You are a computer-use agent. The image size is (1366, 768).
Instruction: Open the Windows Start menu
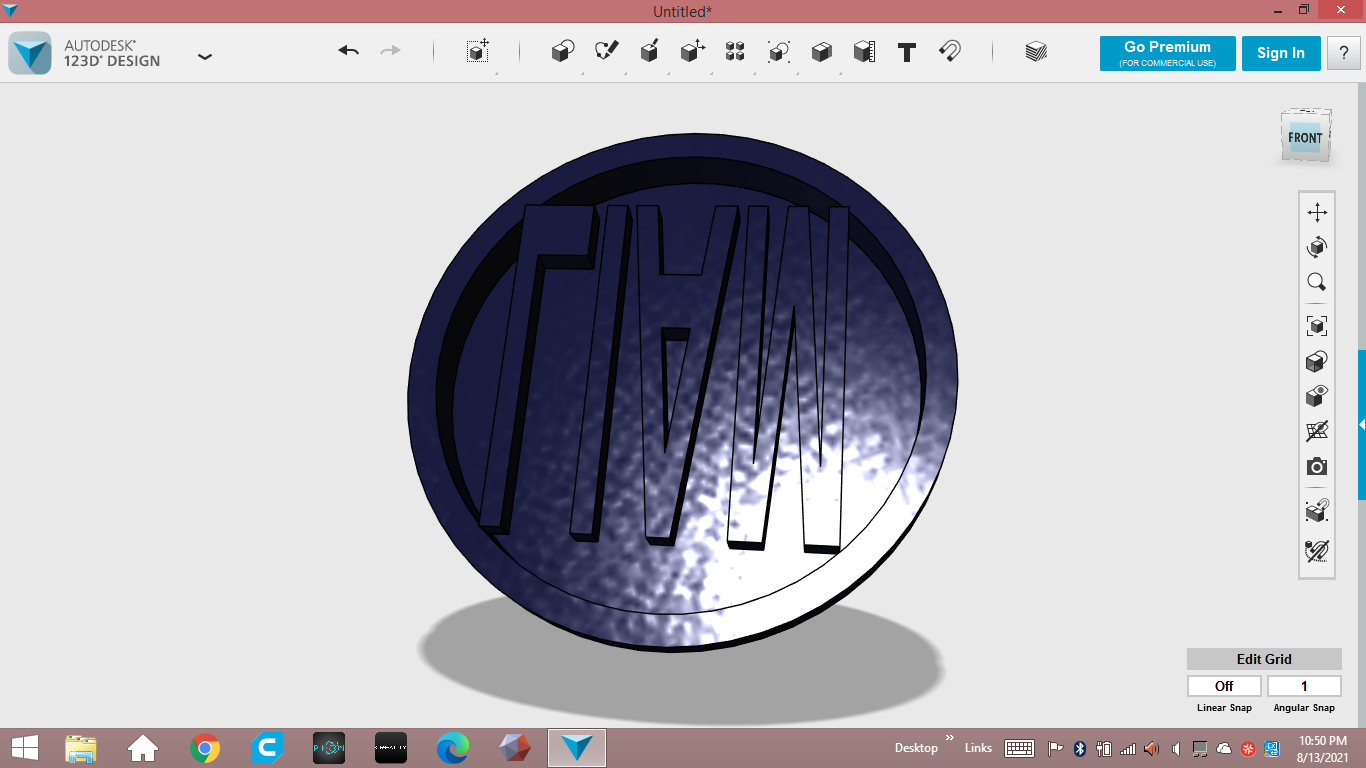(24, 747)
